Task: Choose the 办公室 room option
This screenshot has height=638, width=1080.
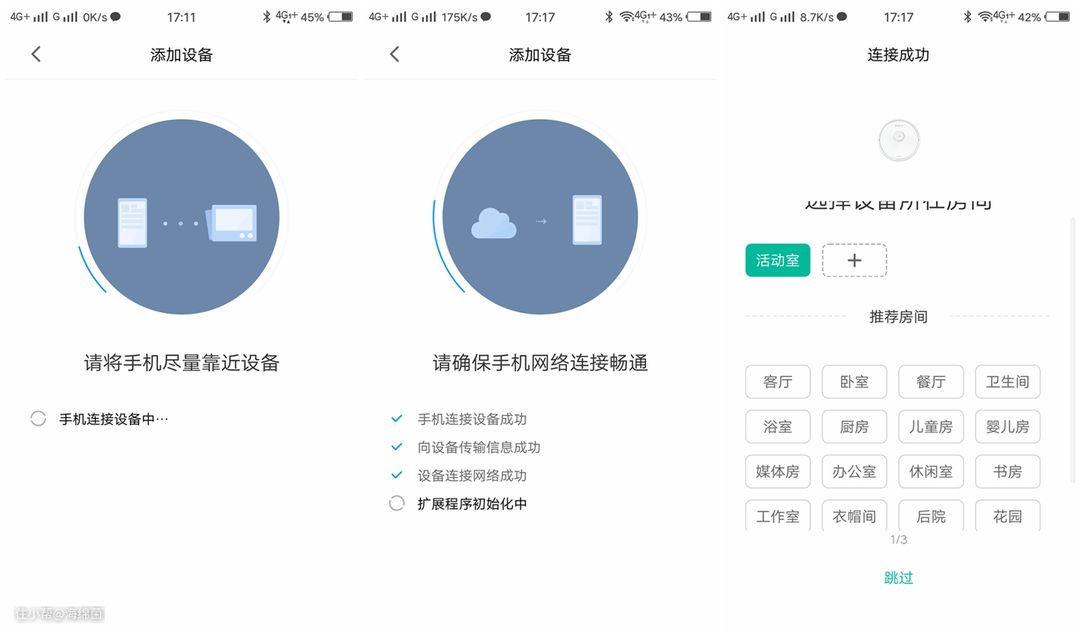Action: 854,471
